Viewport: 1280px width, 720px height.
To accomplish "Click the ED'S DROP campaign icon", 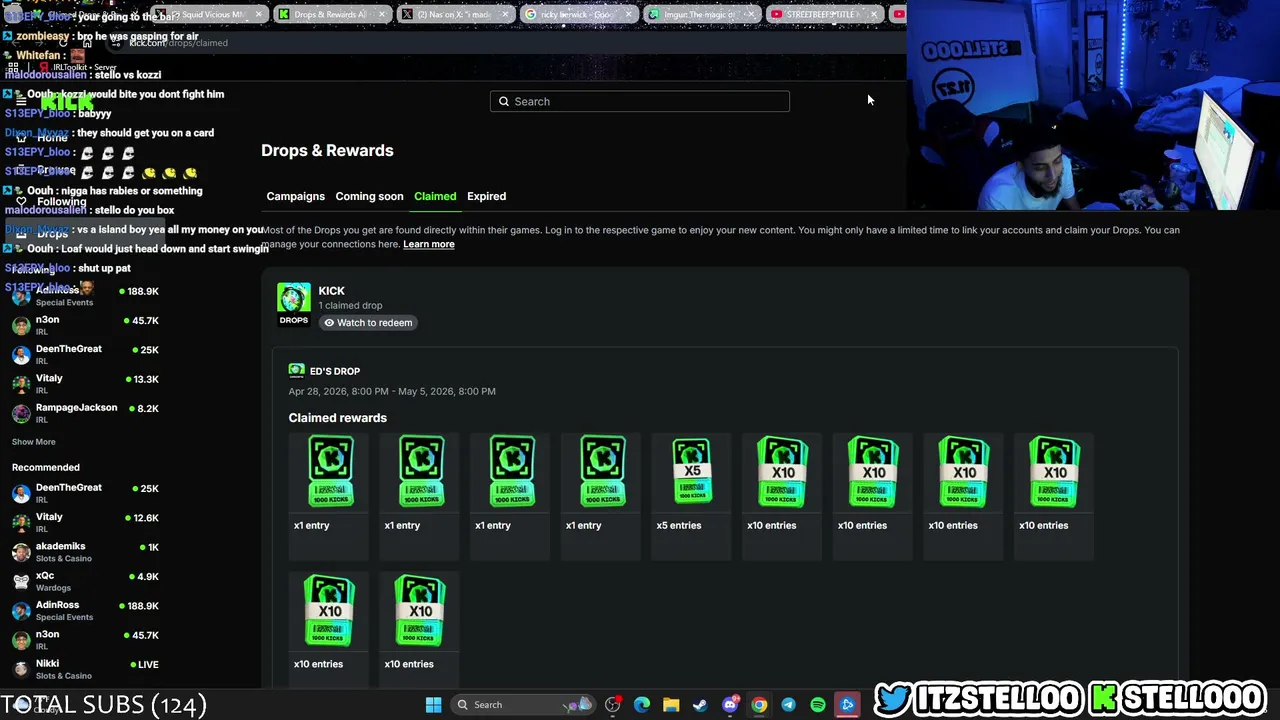I will [296, 371].
